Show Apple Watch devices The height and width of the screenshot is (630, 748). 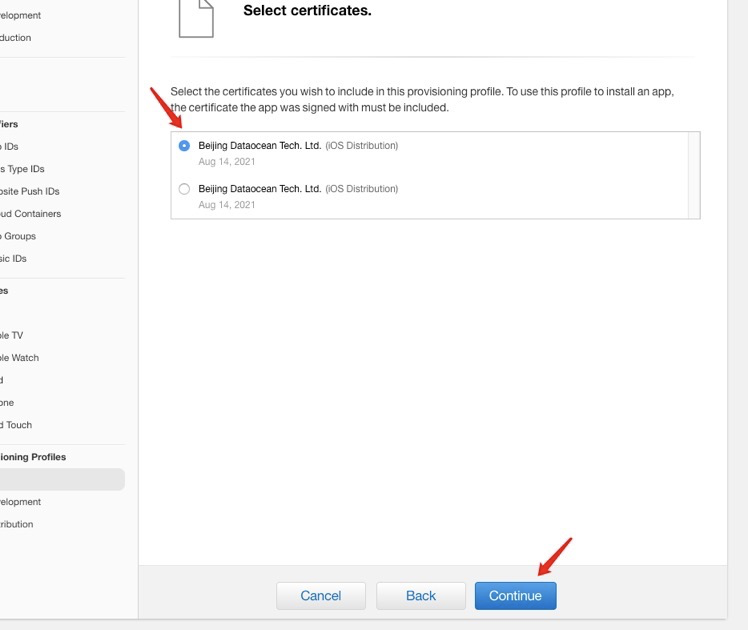pos(20,358)
